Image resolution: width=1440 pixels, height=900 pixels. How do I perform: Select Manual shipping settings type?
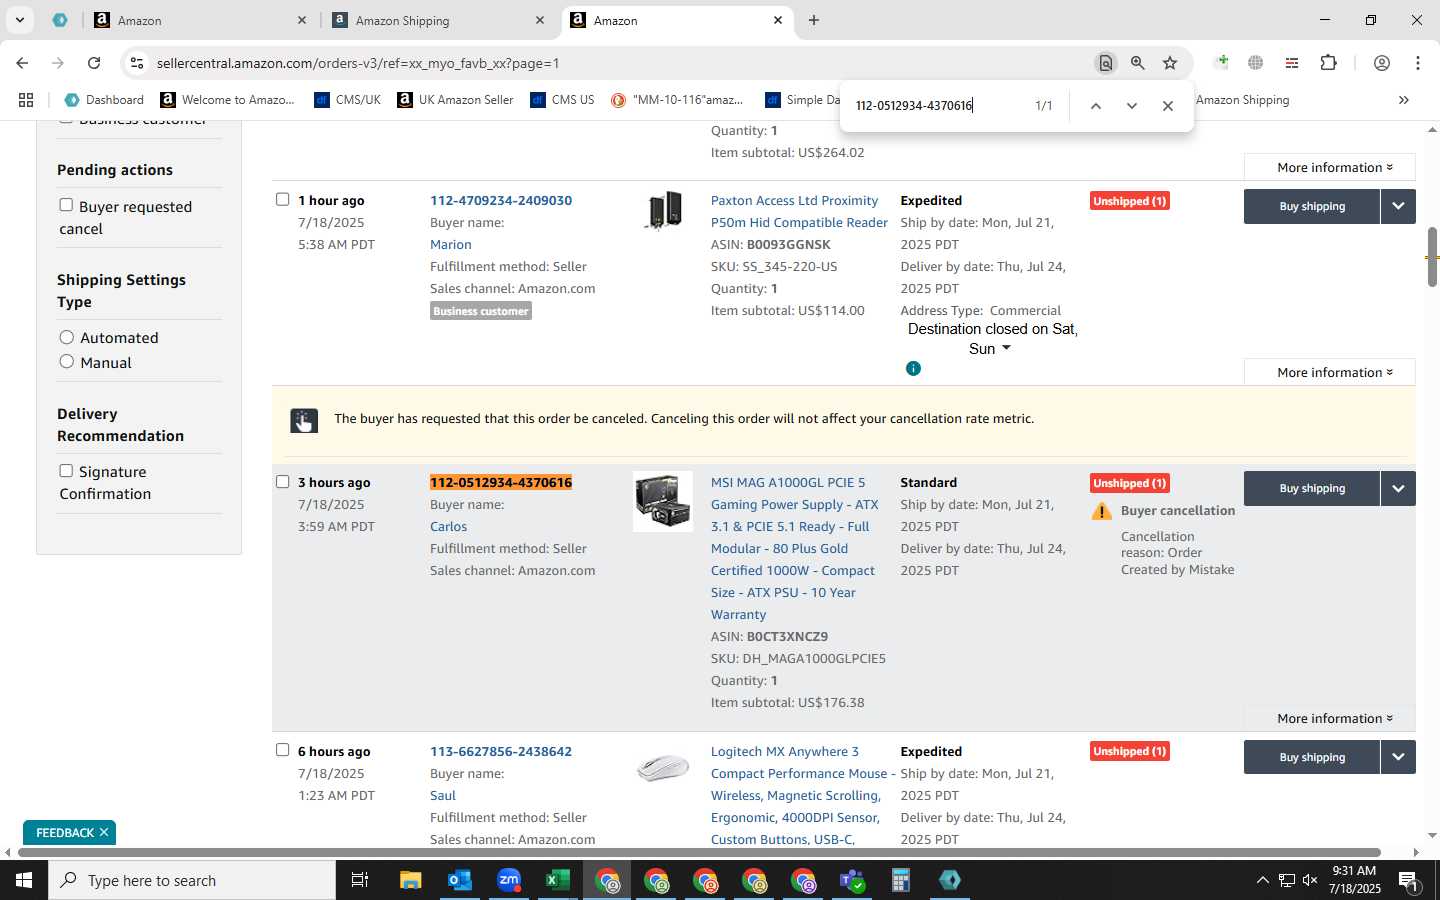coord(67,362)
